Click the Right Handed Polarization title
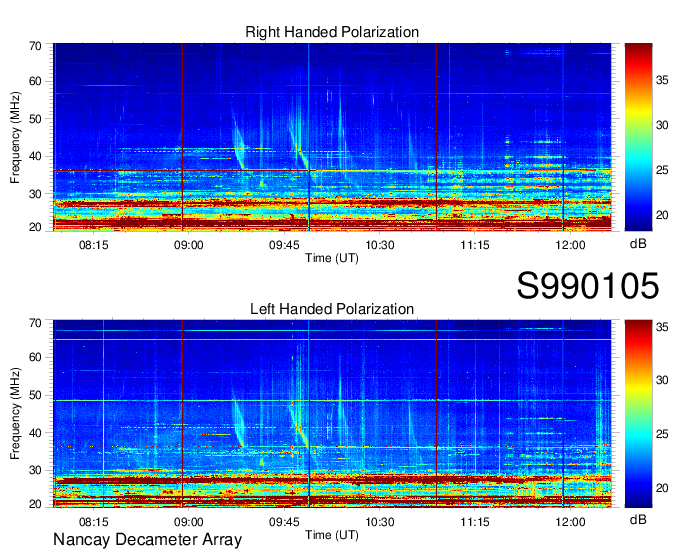This screenshot has width=680, height=552. [x=332, y=32]
